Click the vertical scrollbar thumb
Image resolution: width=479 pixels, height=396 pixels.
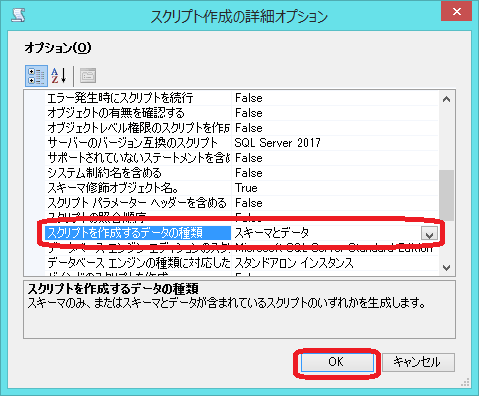(x=446, y=195)
